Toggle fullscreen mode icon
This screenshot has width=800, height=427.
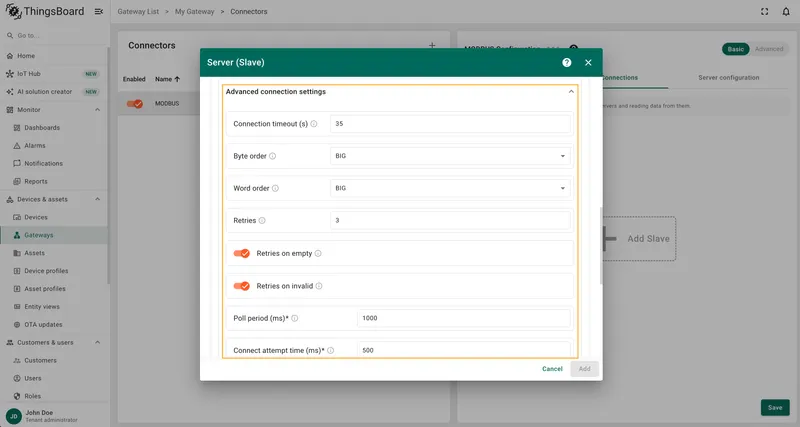[x=764, y=11]
